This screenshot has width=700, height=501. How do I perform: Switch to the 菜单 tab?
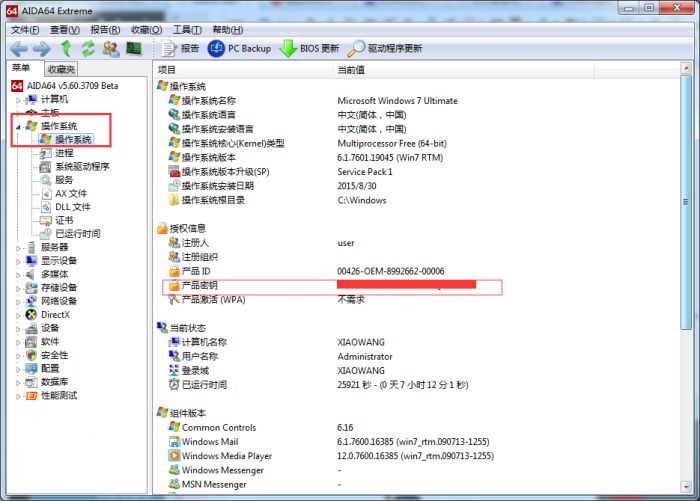[21, 68]
